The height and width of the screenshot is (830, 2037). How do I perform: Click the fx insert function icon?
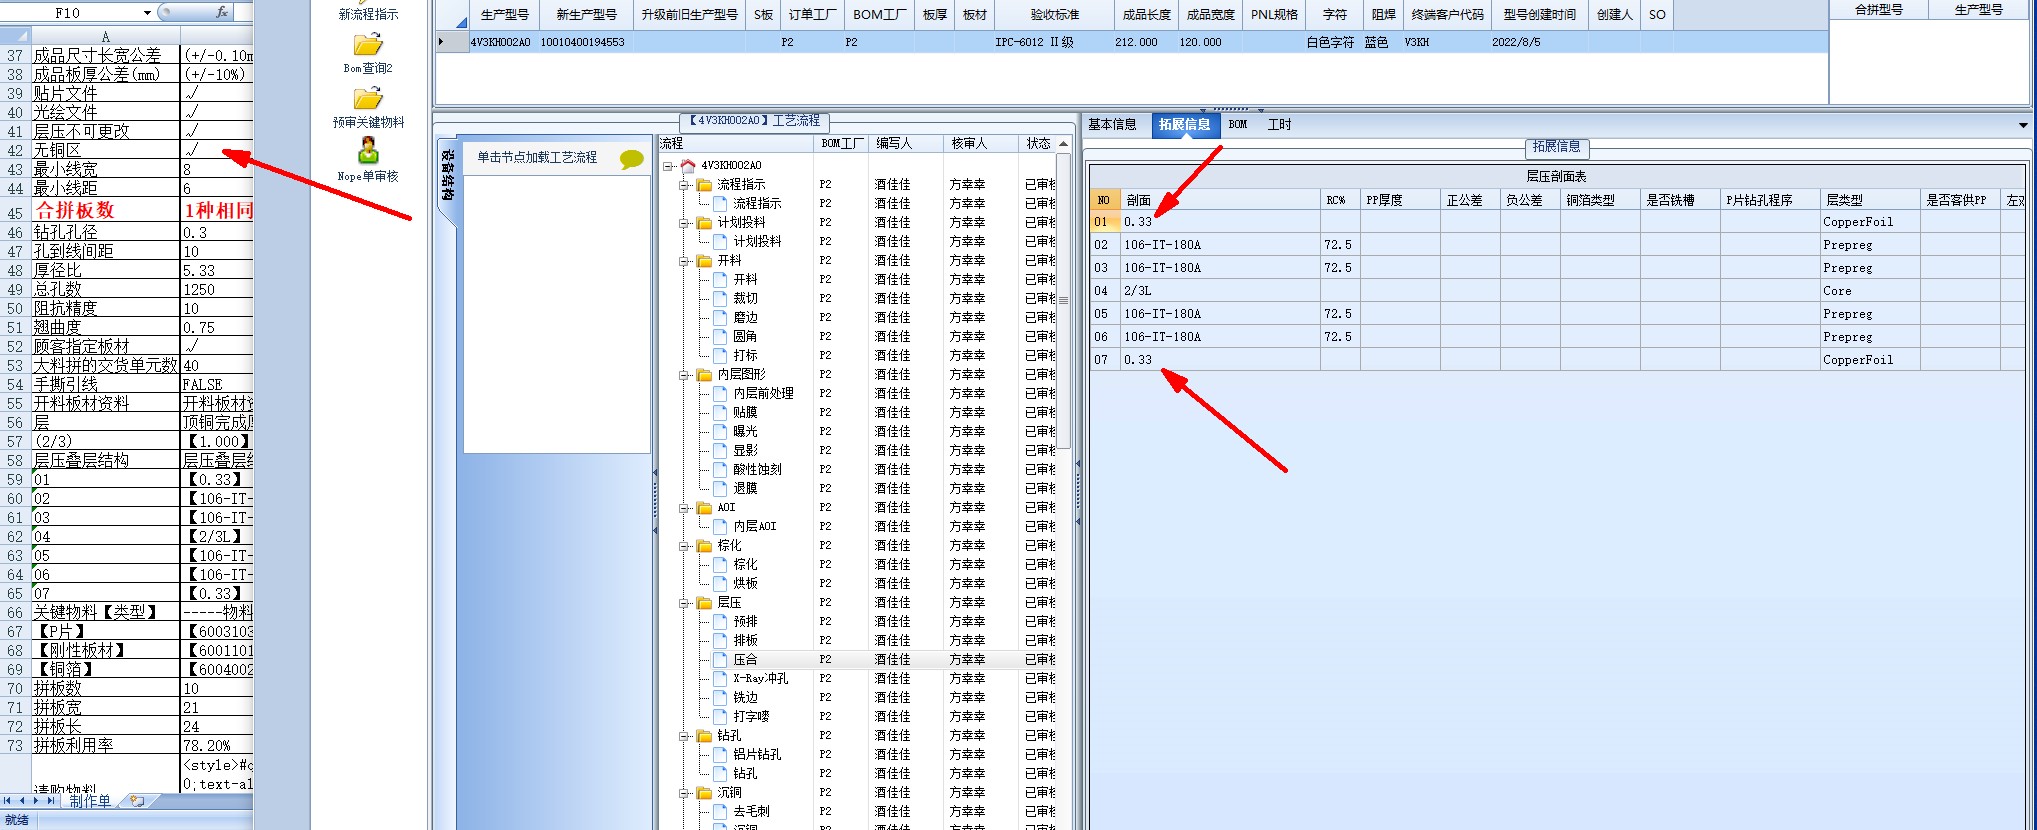(222, 12)
